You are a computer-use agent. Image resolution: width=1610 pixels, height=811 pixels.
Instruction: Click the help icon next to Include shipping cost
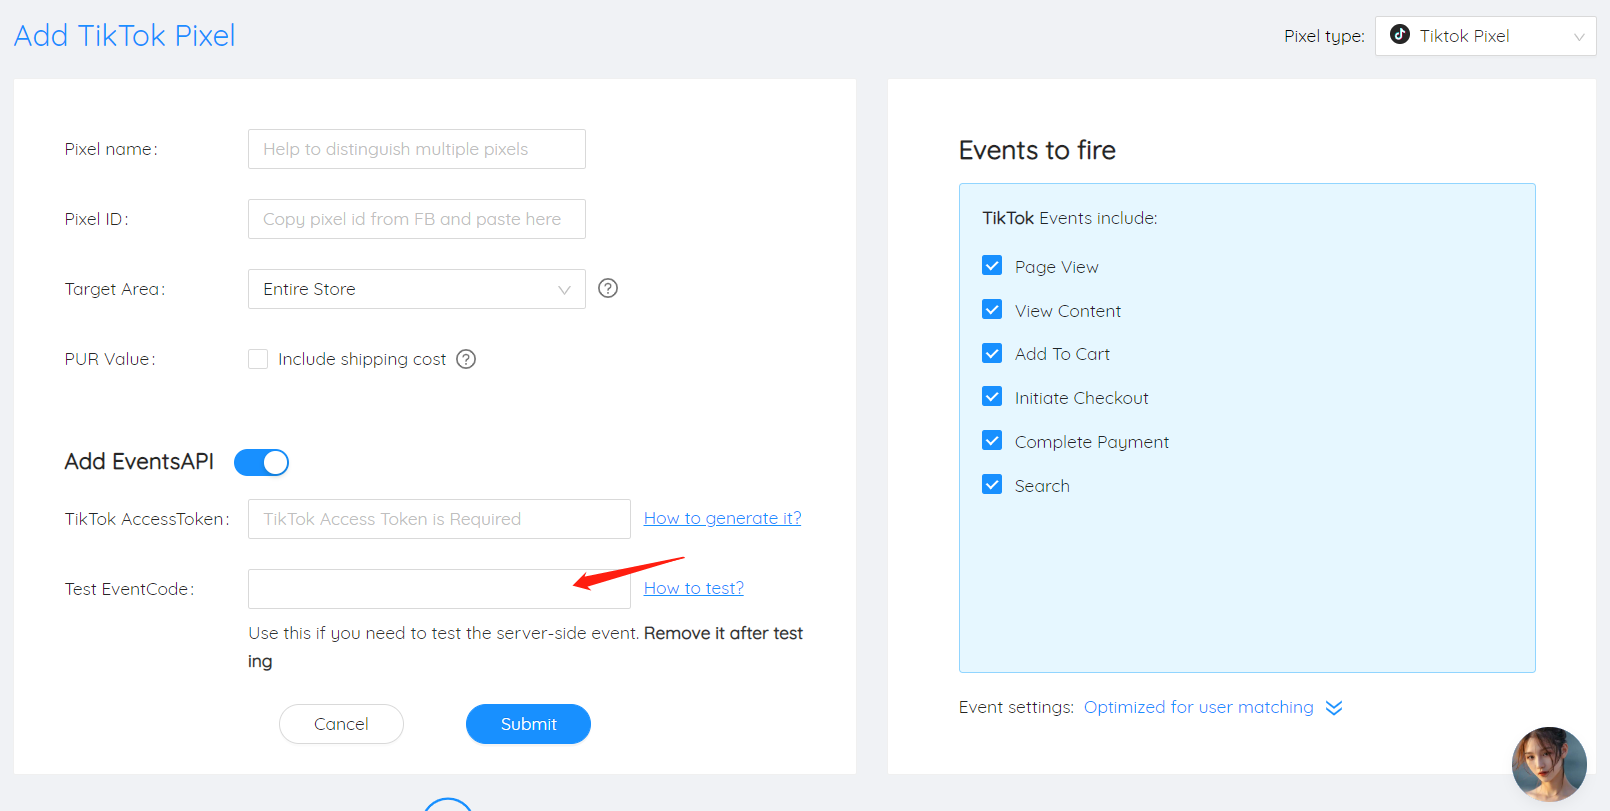point(466,359)
